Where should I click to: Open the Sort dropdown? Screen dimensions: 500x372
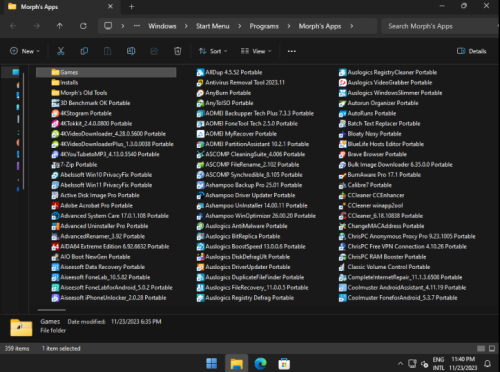coord(213,51)
